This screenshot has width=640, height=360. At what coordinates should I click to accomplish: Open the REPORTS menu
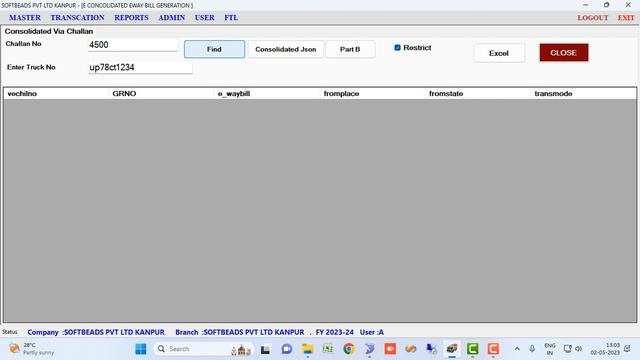pyautogui.click(x=131, y=18)
